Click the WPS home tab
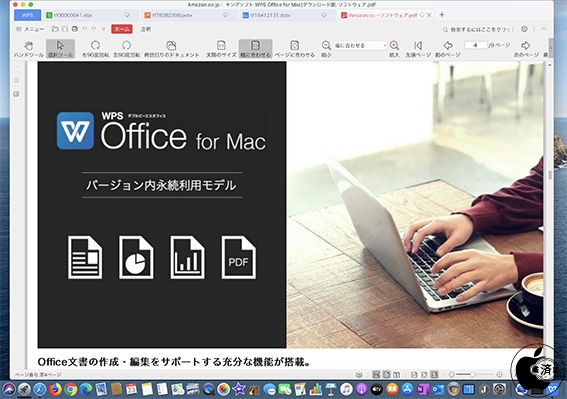Image resolution: width=567 pixels, height=399 pixels. click(27, 15)
